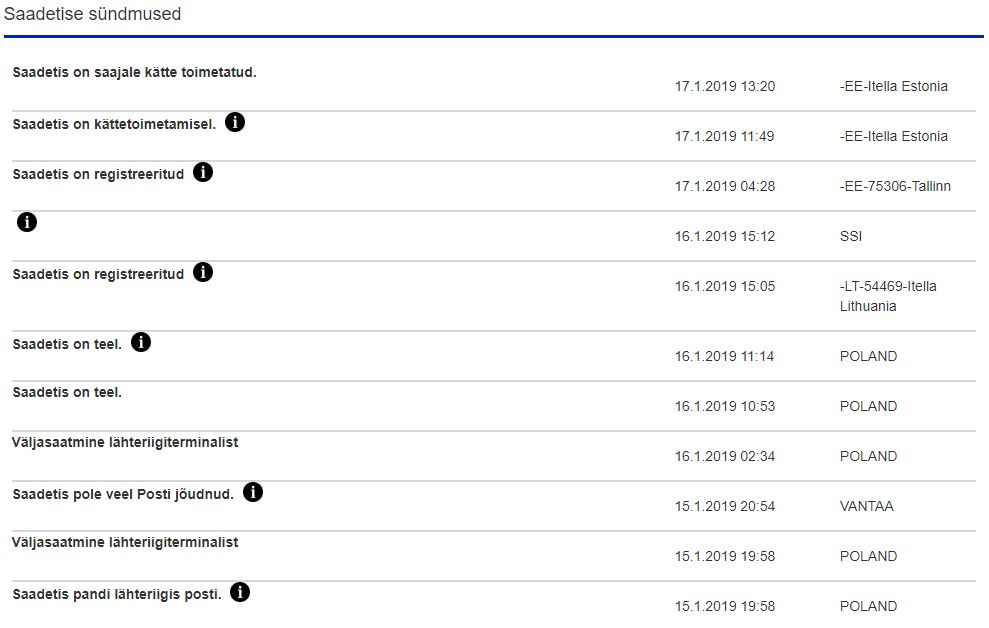Click the "-EE-75306-Tallinn" location
Image resolution: width=989 pixels, height=628 pixels.
(895, 187)
